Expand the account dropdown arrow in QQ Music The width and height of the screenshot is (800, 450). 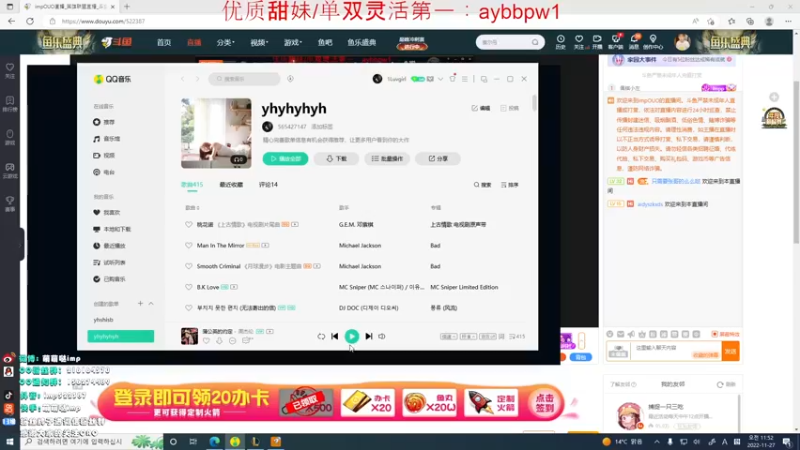pos(440,79)
